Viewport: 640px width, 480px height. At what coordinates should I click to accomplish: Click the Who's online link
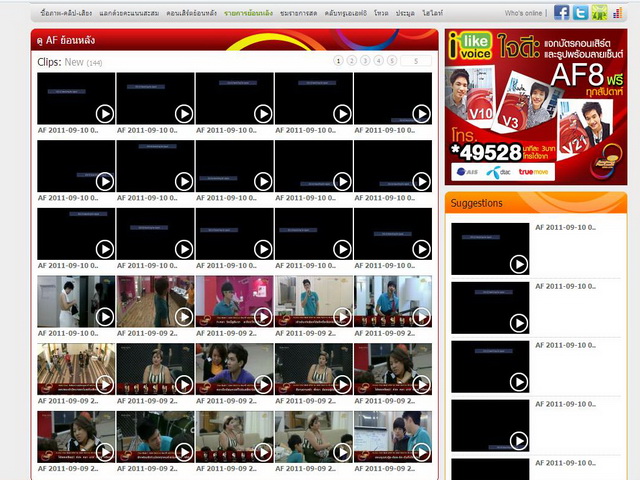pos(523,13)
